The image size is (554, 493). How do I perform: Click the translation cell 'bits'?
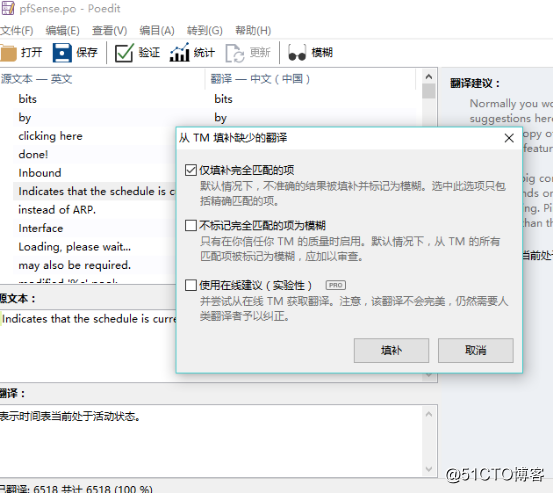[x=223, y=99]
